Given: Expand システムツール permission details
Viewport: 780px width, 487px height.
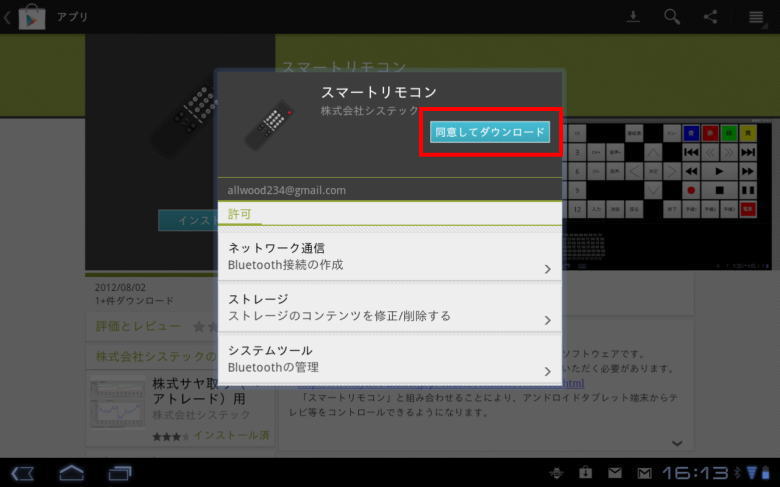Looking at the screenshot, I should coord(389,359).
